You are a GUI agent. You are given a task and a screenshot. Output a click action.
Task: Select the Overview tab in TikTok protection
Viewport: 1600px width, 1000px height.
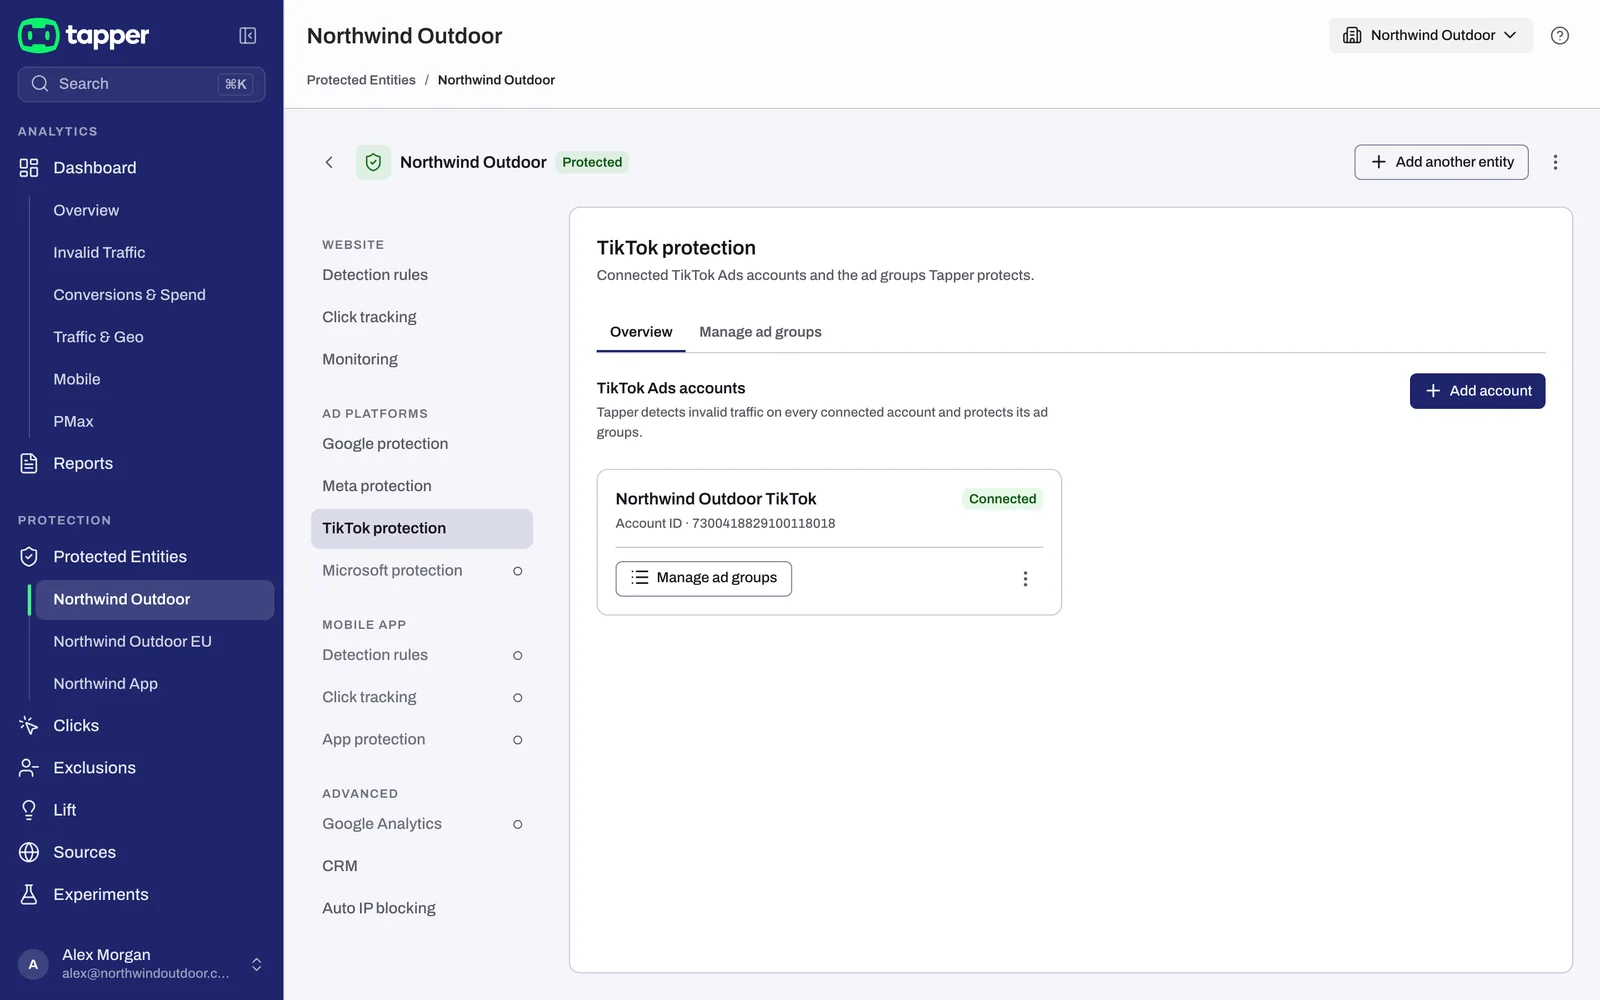tap(641, 332)
